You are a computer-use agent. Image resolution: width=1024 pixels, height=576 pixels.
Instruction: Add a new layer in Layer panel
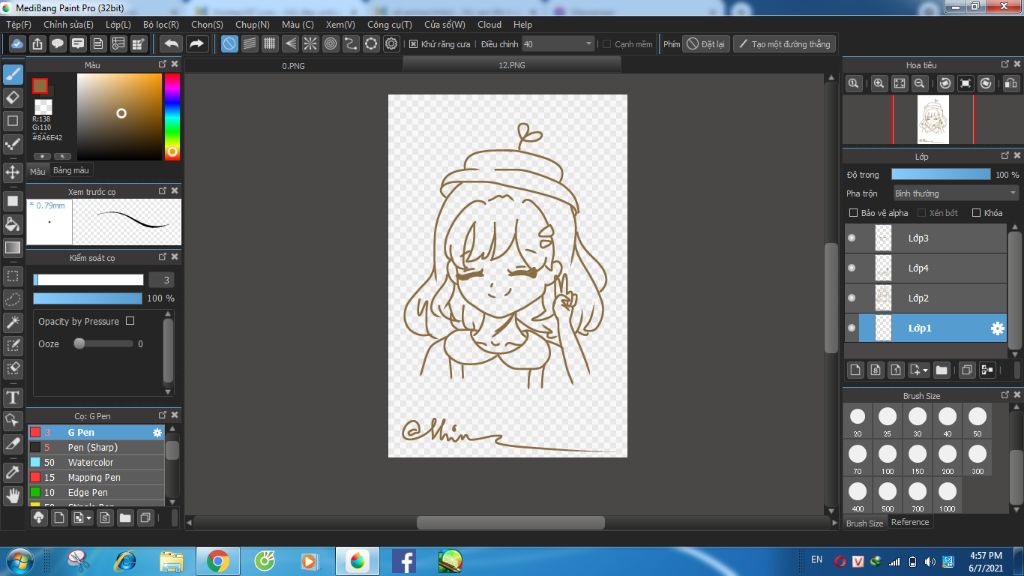(856, 370)
